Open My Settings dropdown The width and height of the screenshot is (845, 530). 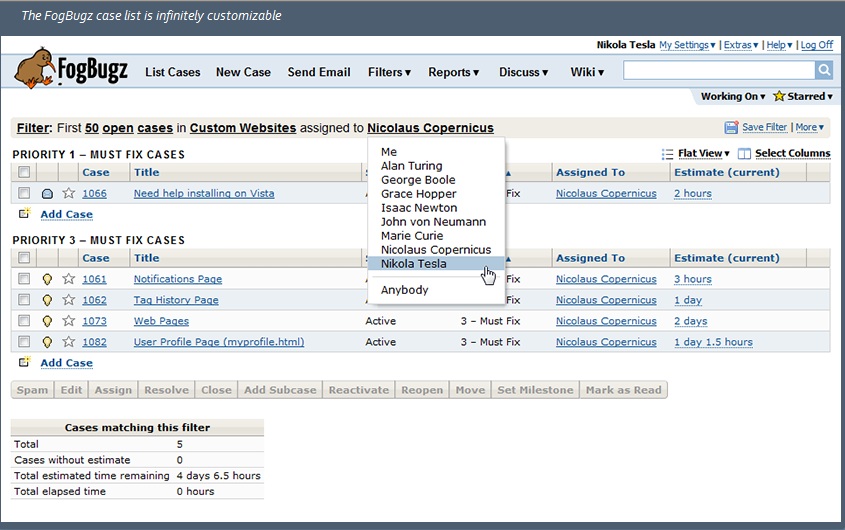pos(687,45)
